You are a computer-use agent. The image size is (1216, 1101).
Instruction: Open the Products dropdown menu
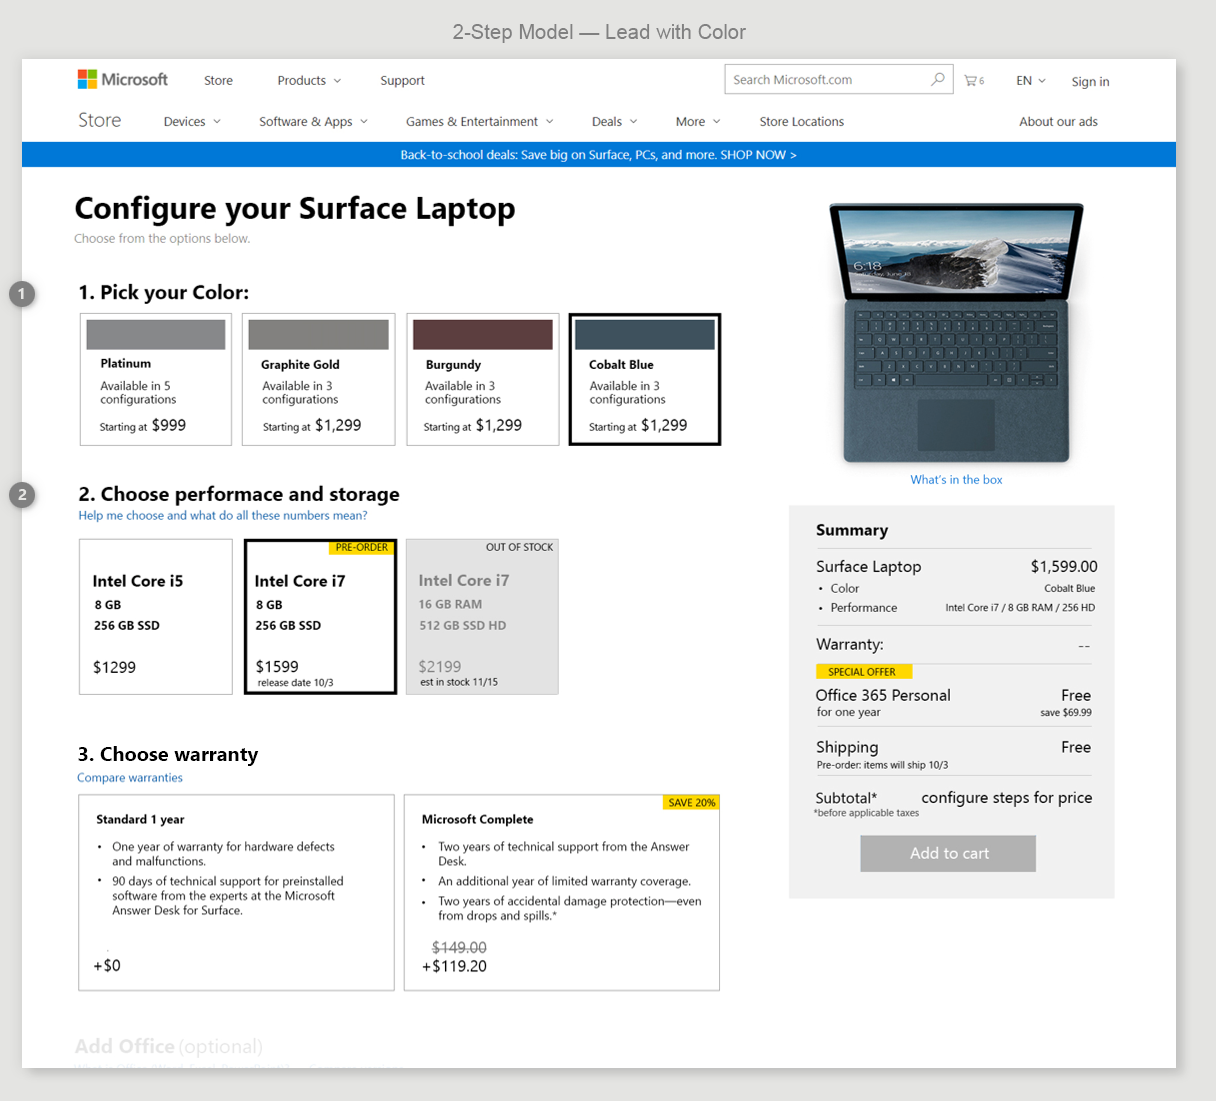point(309,81)
